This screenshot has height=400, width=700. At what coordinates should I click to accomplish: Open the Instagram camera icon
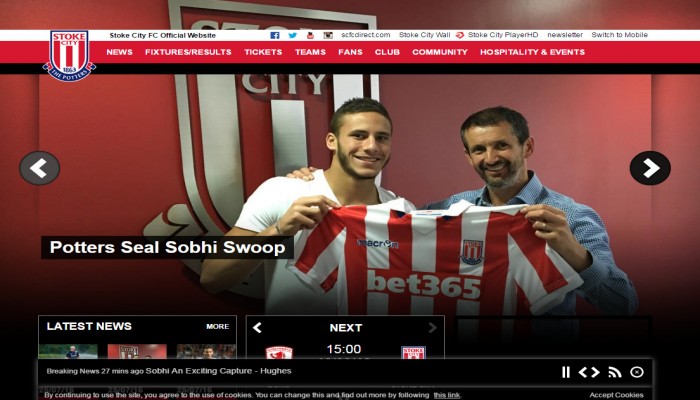(328, 35)
